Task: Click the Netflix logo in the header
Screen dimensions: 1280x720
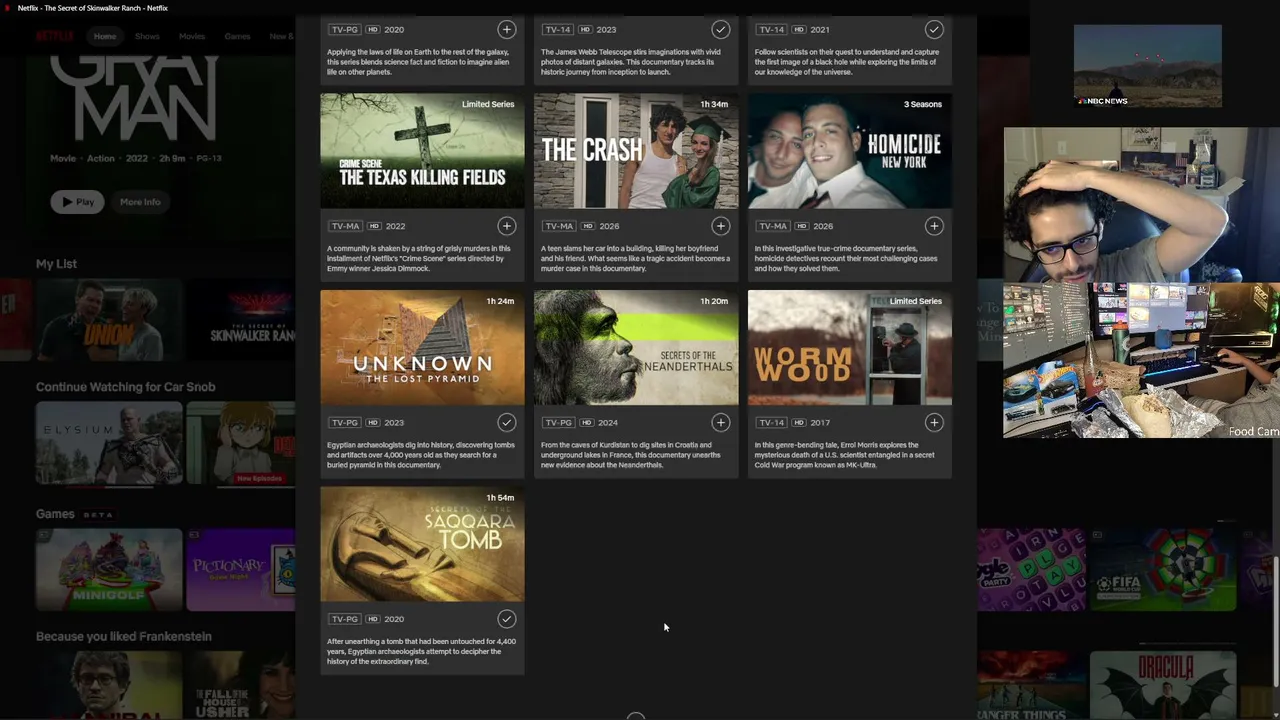Action: (55, 36)
